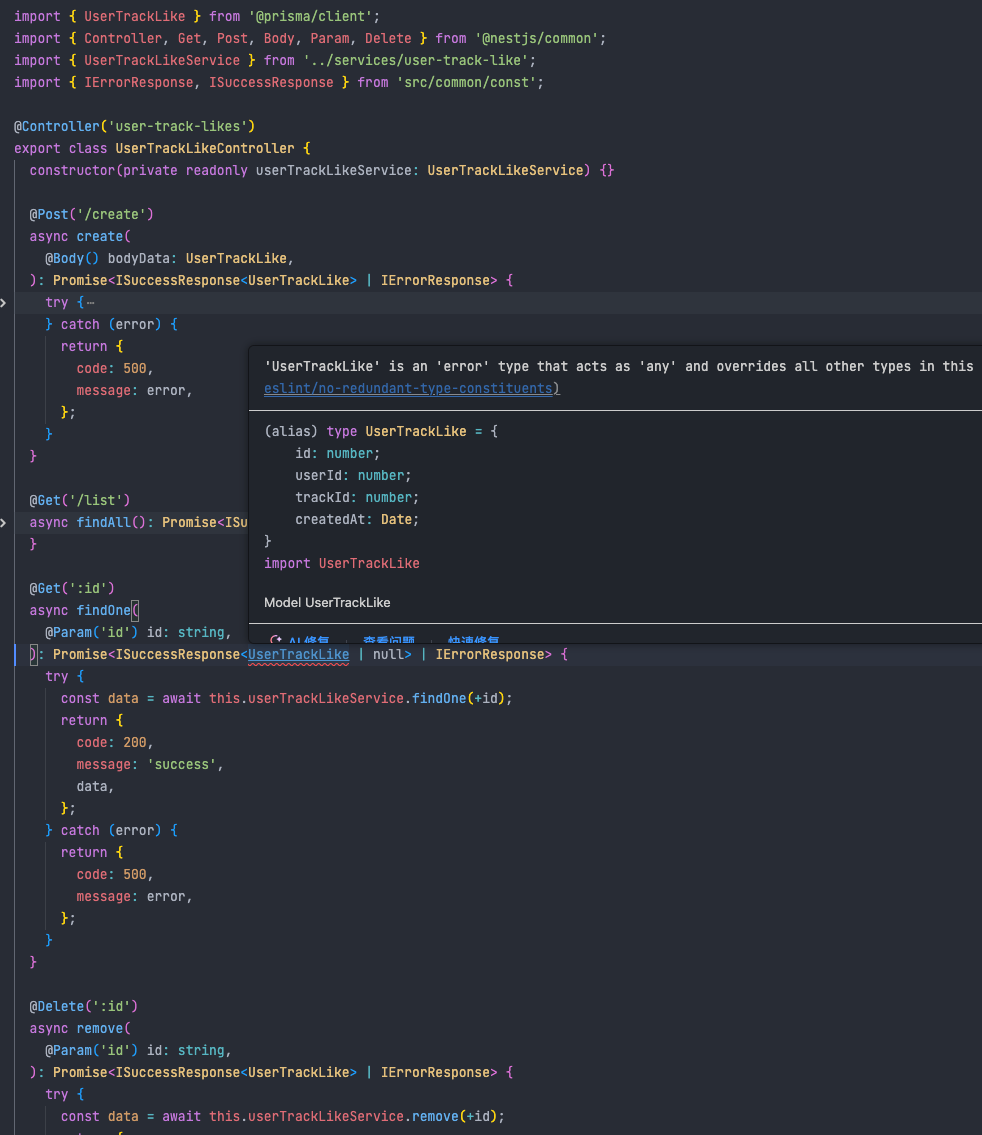Click 'Delete' in the nestjs import list
982x1135 pixels.
[x=388, y=38]
